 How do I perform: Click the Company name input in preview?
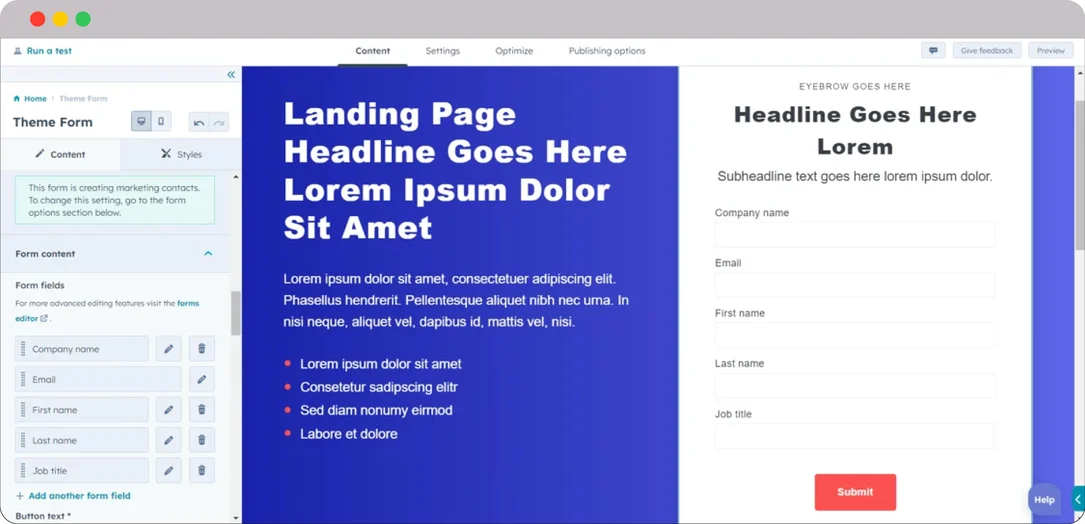(x=855, y=235)
